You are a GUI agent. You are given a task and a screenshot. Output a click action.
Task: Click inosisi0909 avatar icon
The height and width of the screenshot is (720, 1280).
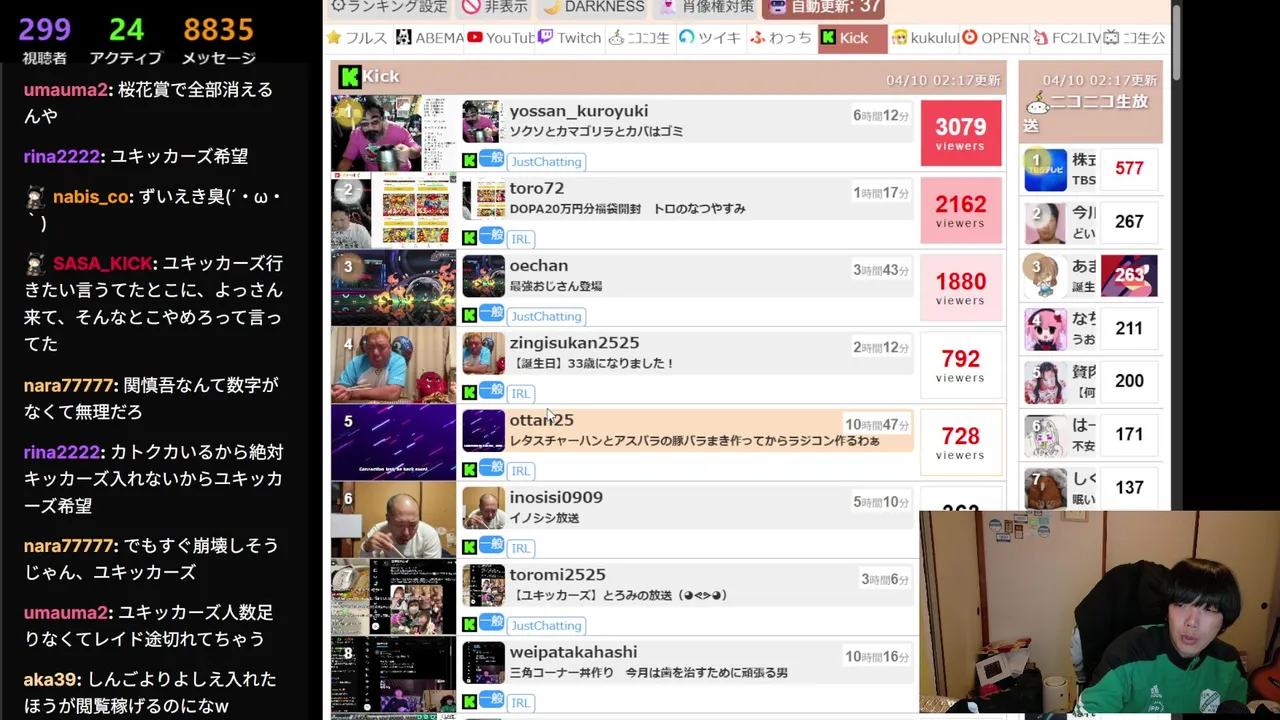pos(483,508)
